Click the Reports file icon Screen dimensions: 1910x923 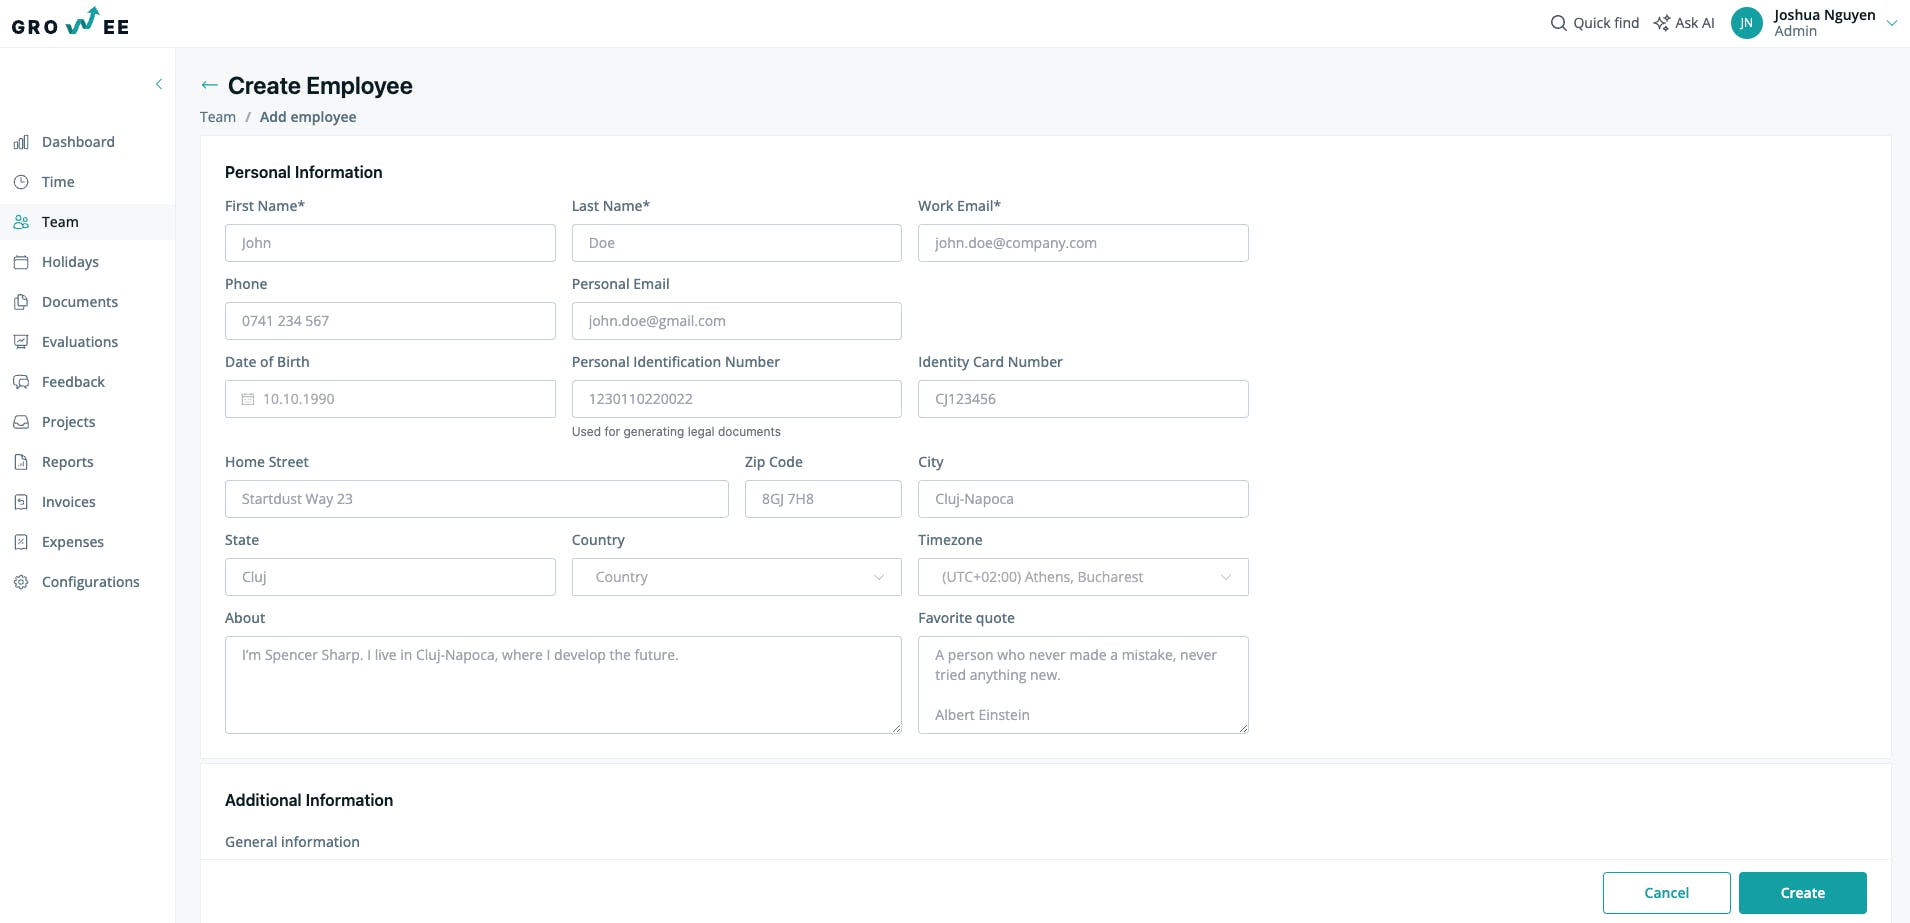[x=21, y=462]
